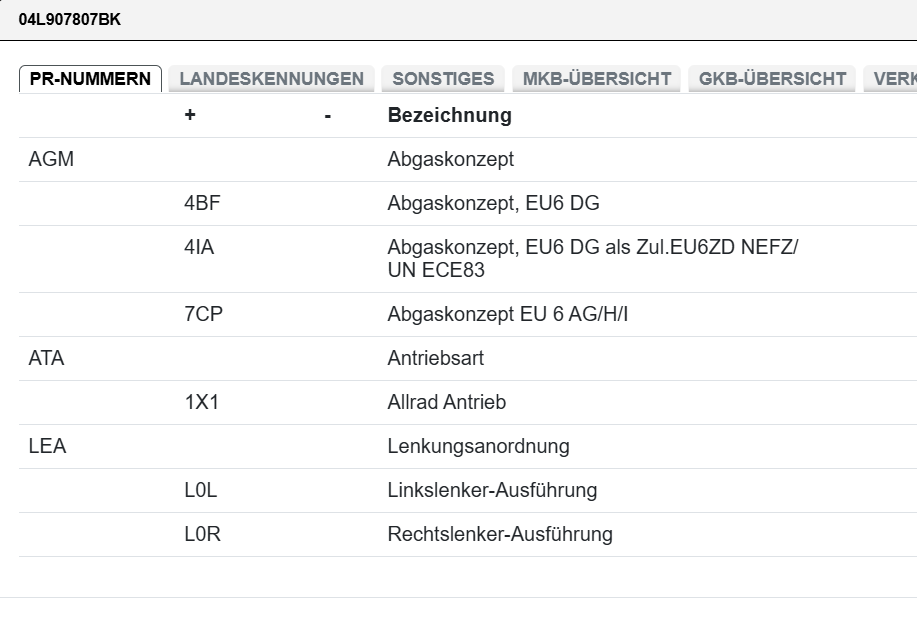Select PR code 4IA
The width and height of the screenshot is (917, 643).
pyautogui.click(x=199, y=247)
